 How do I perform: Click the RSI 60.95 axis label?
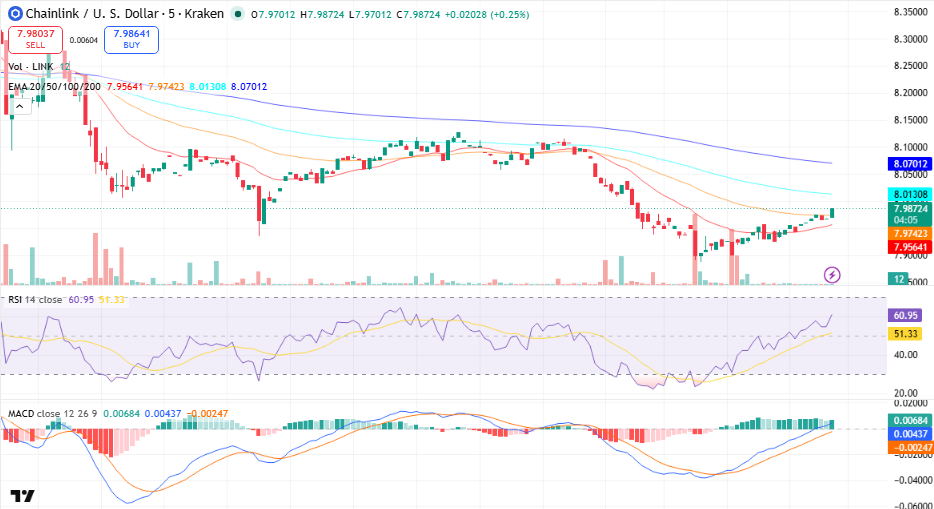click(905, 316)
